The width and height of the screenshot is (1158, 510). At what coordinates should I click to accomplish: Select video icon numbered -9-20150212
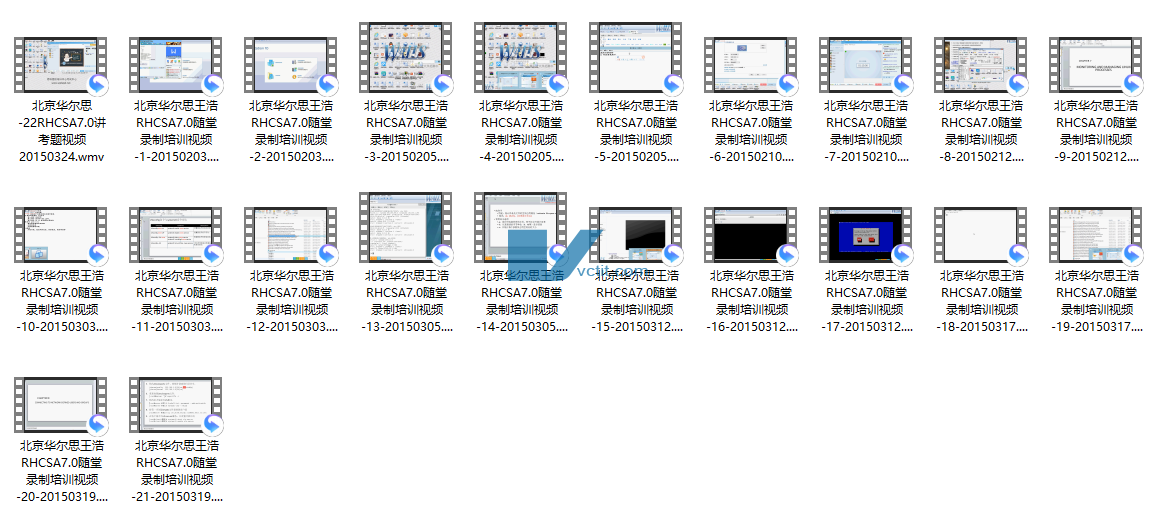(x=1096, y=66)
